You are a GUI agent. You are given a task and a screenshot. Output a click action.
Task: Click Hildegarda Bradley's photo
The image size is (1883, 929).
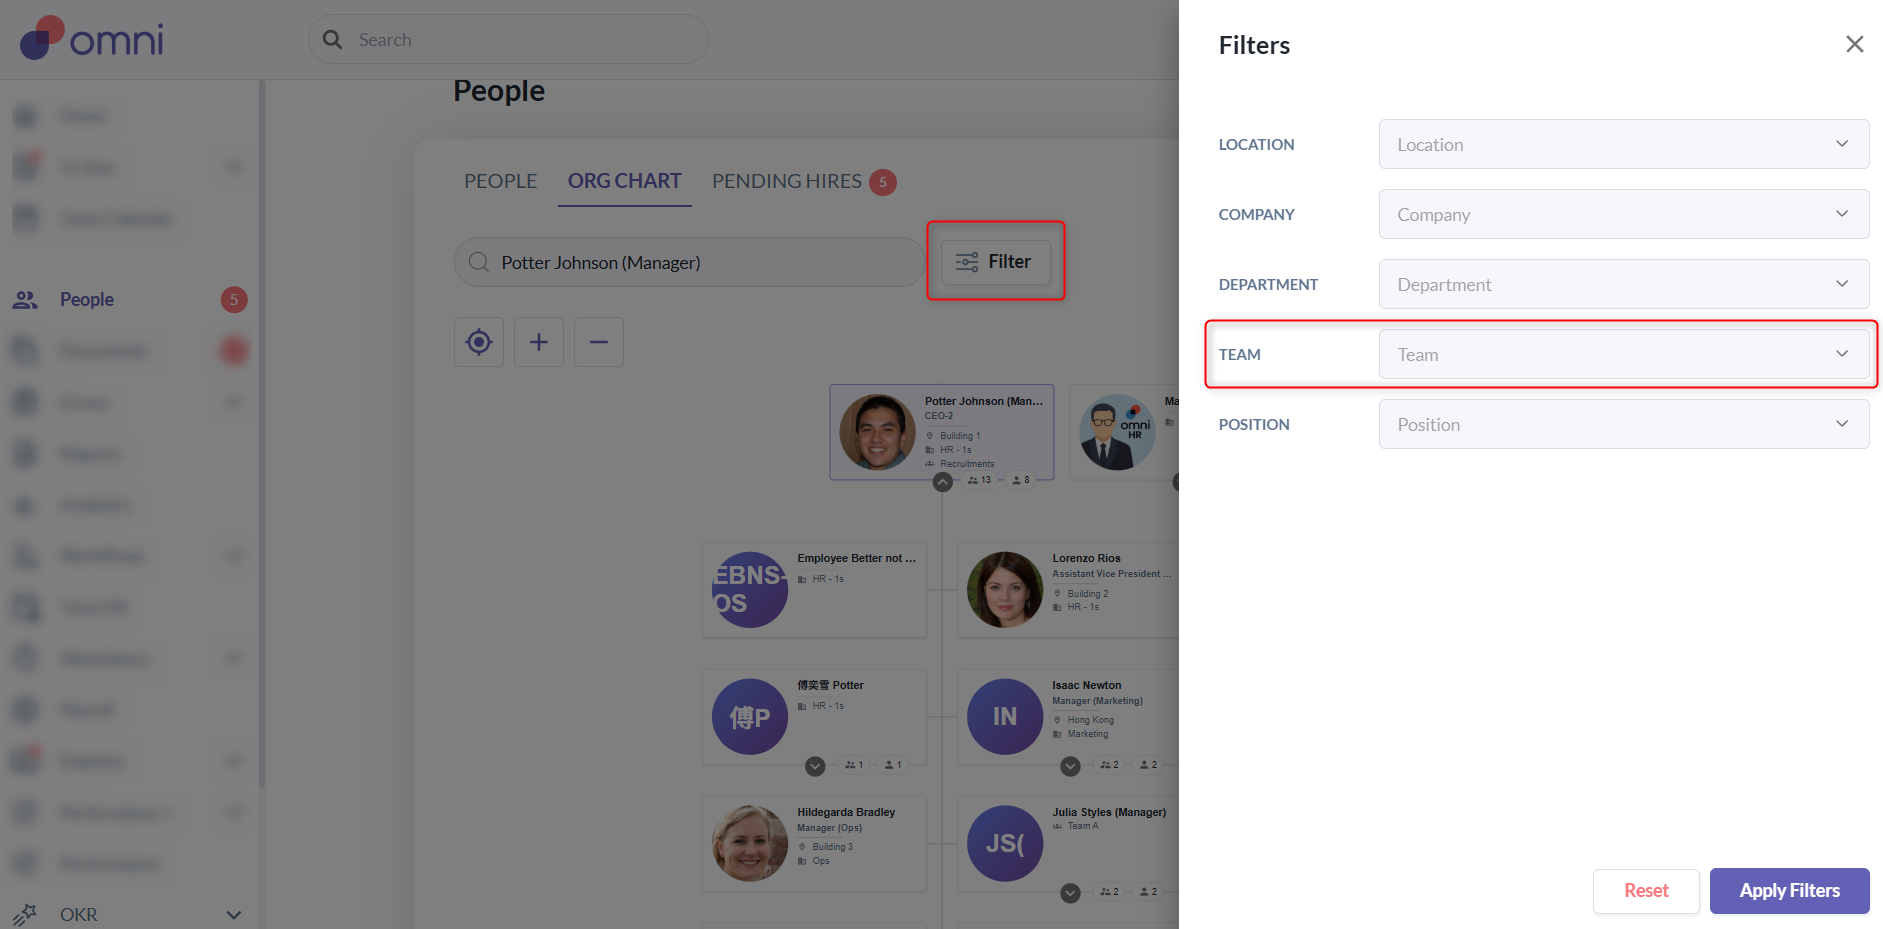click(750, 844)
